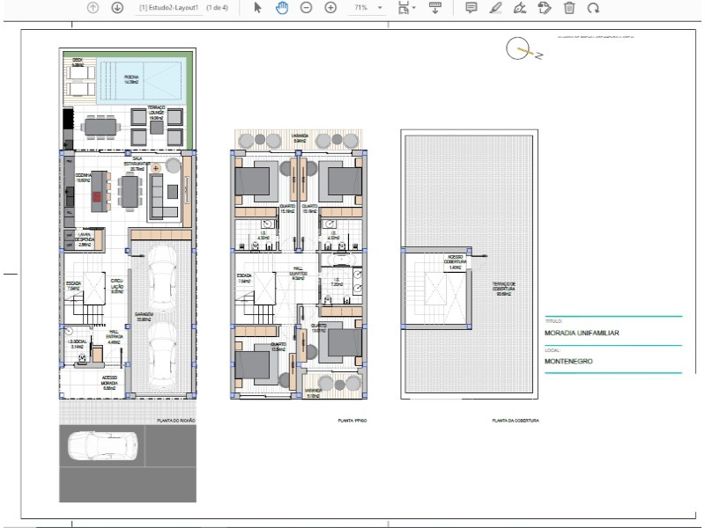705x528 pixels.
Task: Toggle the scrolling mode keyboard-style icon
Action: (435, 7)
